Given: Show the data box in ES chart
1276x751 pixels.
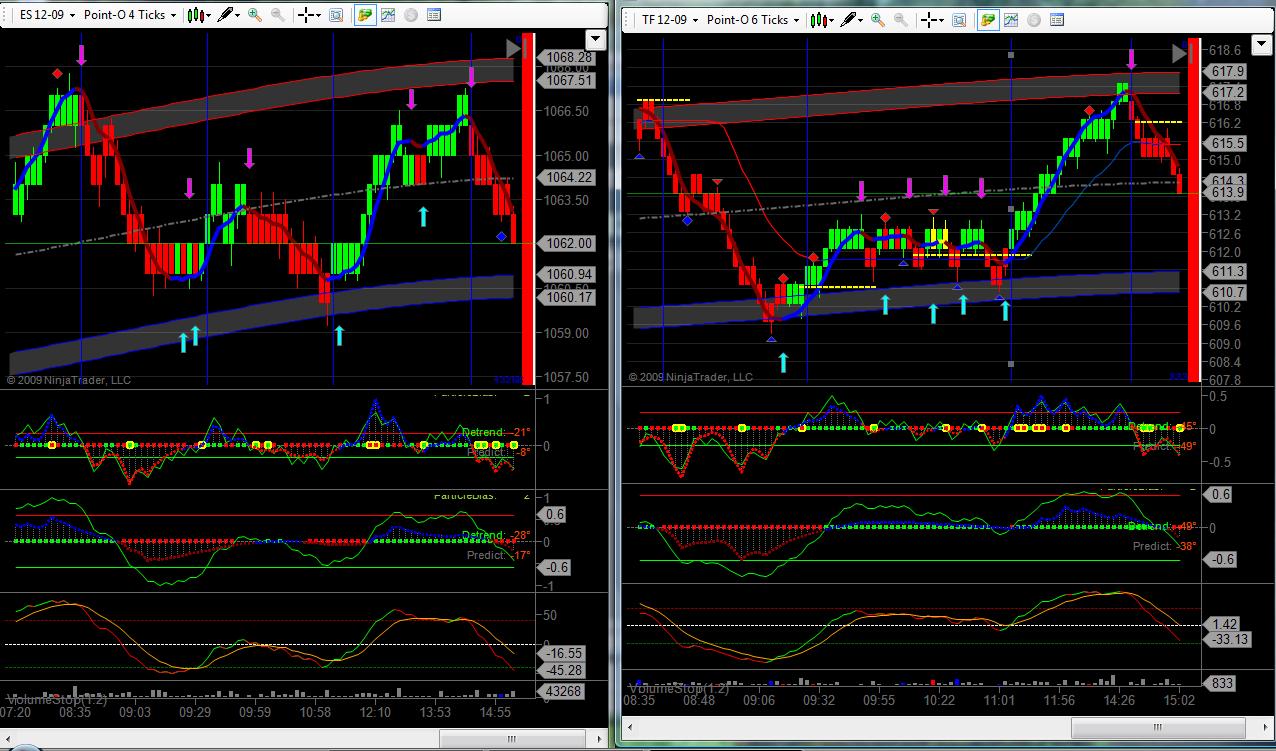Looking at the screenshot, I should click(336, 15).
